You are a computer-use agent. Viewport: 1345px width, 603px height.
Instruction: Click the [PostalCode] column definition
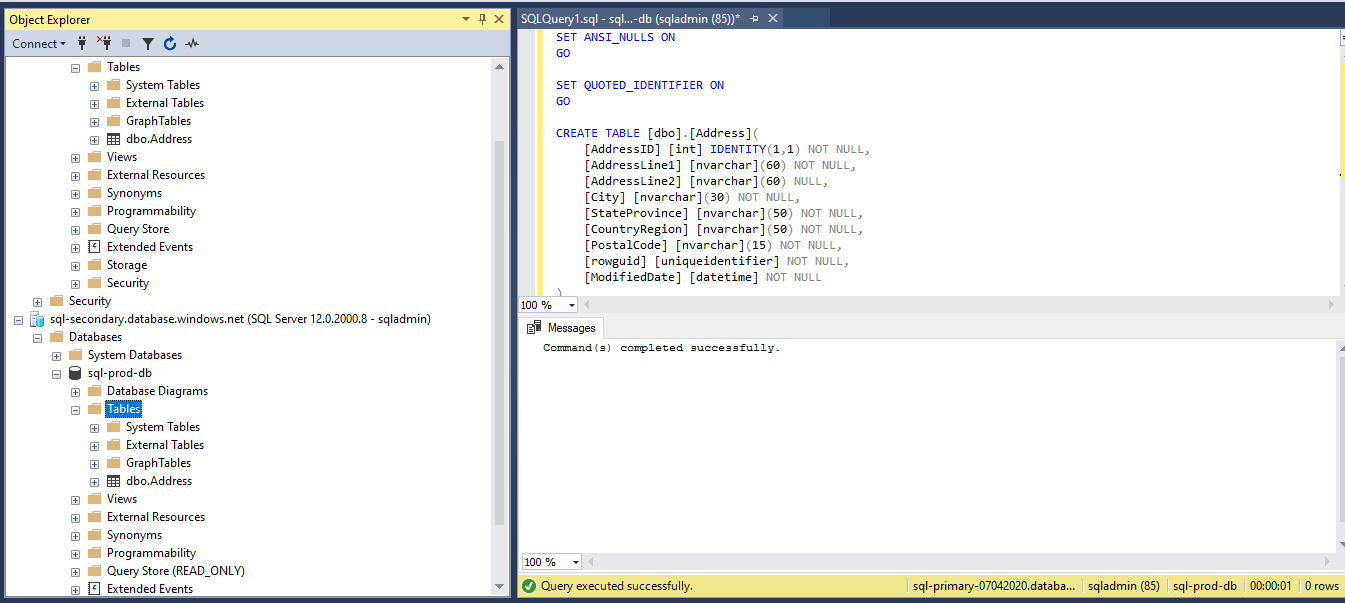(x=713, y=245)
